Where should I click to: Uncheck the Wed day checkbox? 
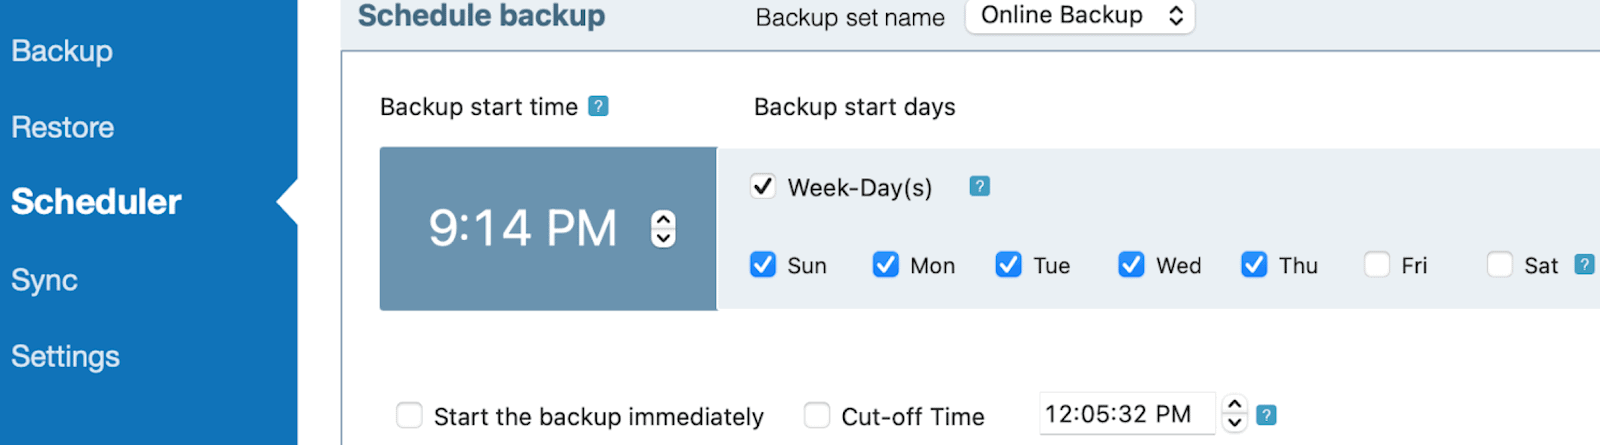tap(1131, 264)
